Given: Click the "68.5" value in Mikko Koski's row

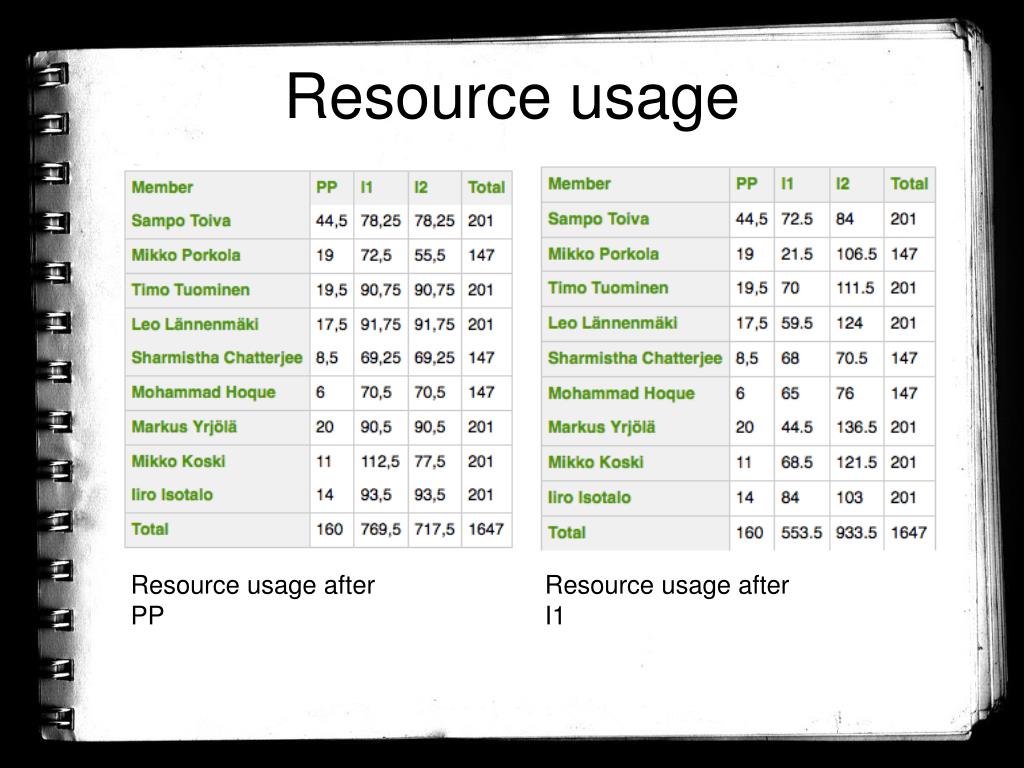Looking at the screenshot, I should 797,463.
